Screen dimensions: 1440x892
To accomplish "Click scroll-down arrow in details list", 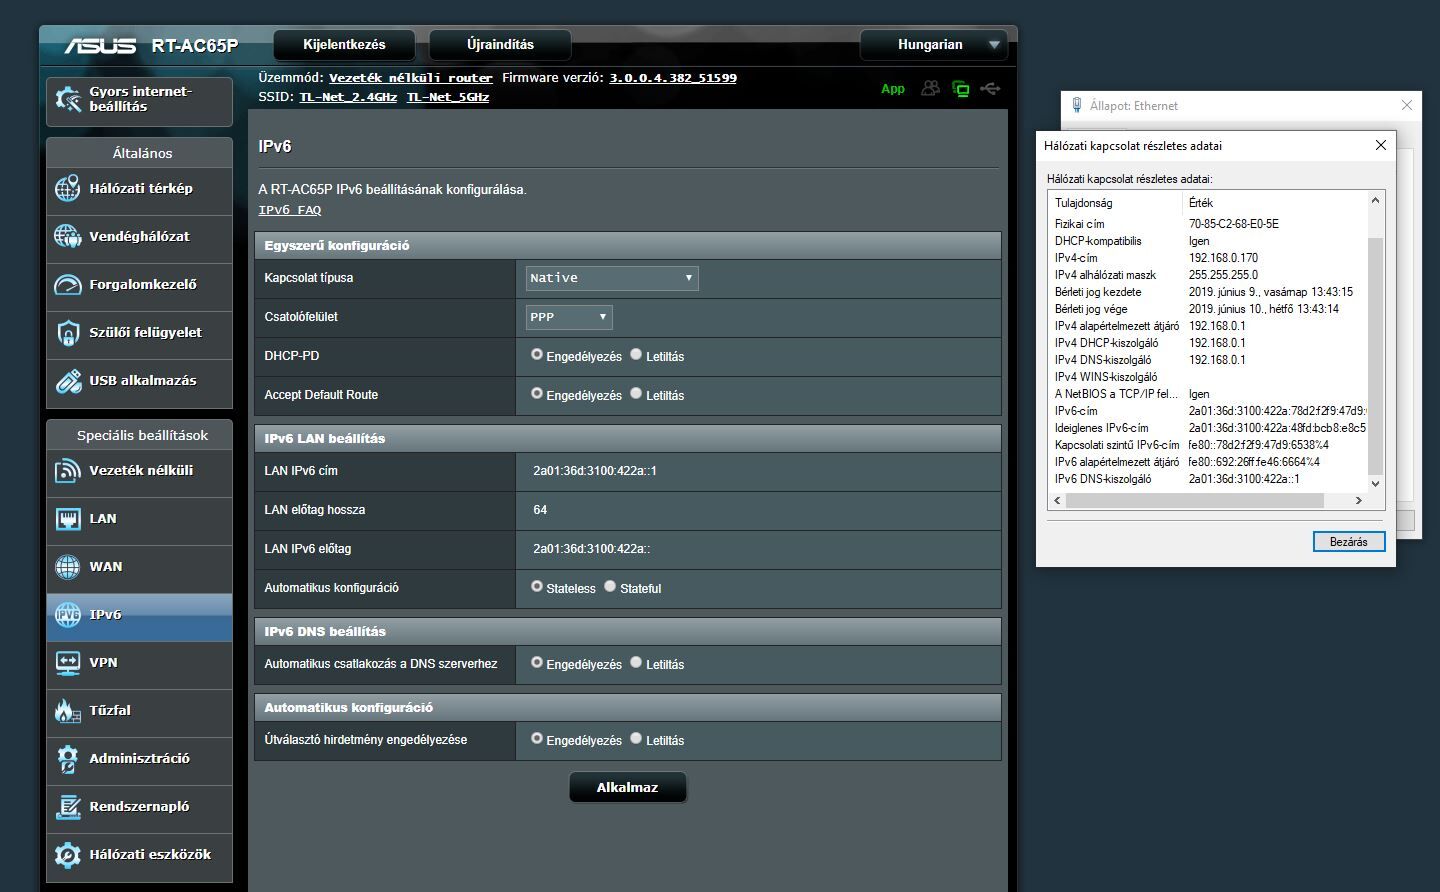I will click(x=1375, y=484).
